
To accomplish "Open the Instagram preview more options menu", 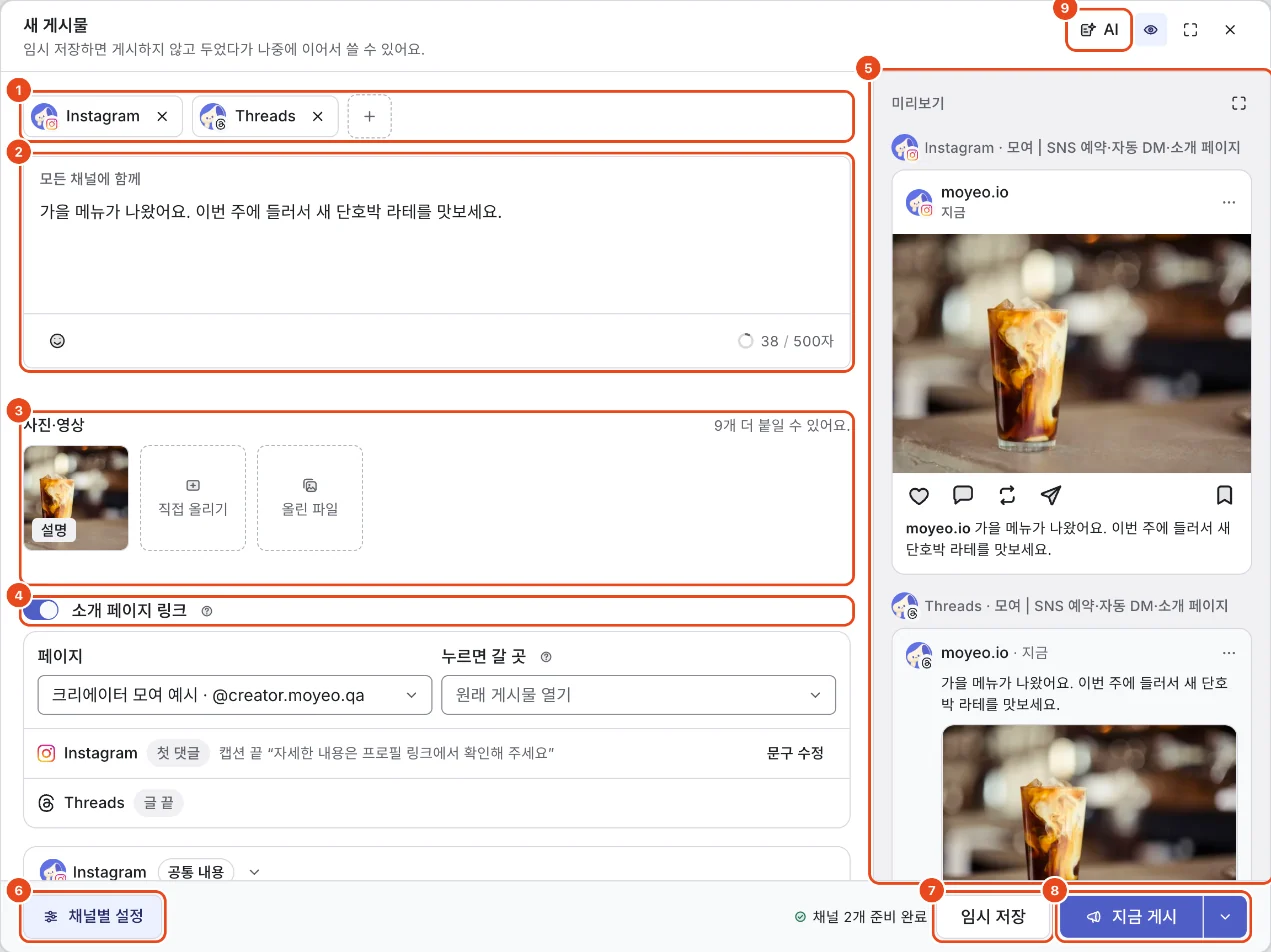I will pyautogui.click(x=1229, y=202).
